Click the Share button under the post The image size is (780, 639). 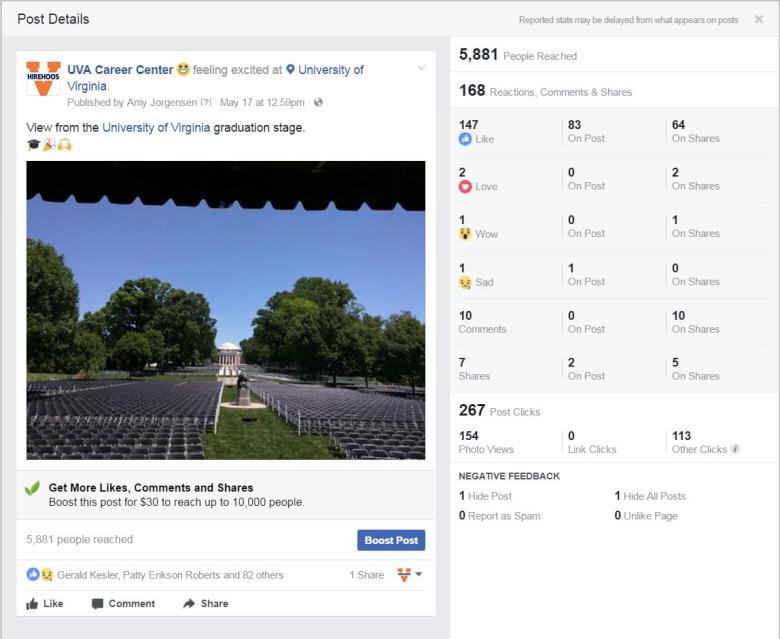[206, 604]
